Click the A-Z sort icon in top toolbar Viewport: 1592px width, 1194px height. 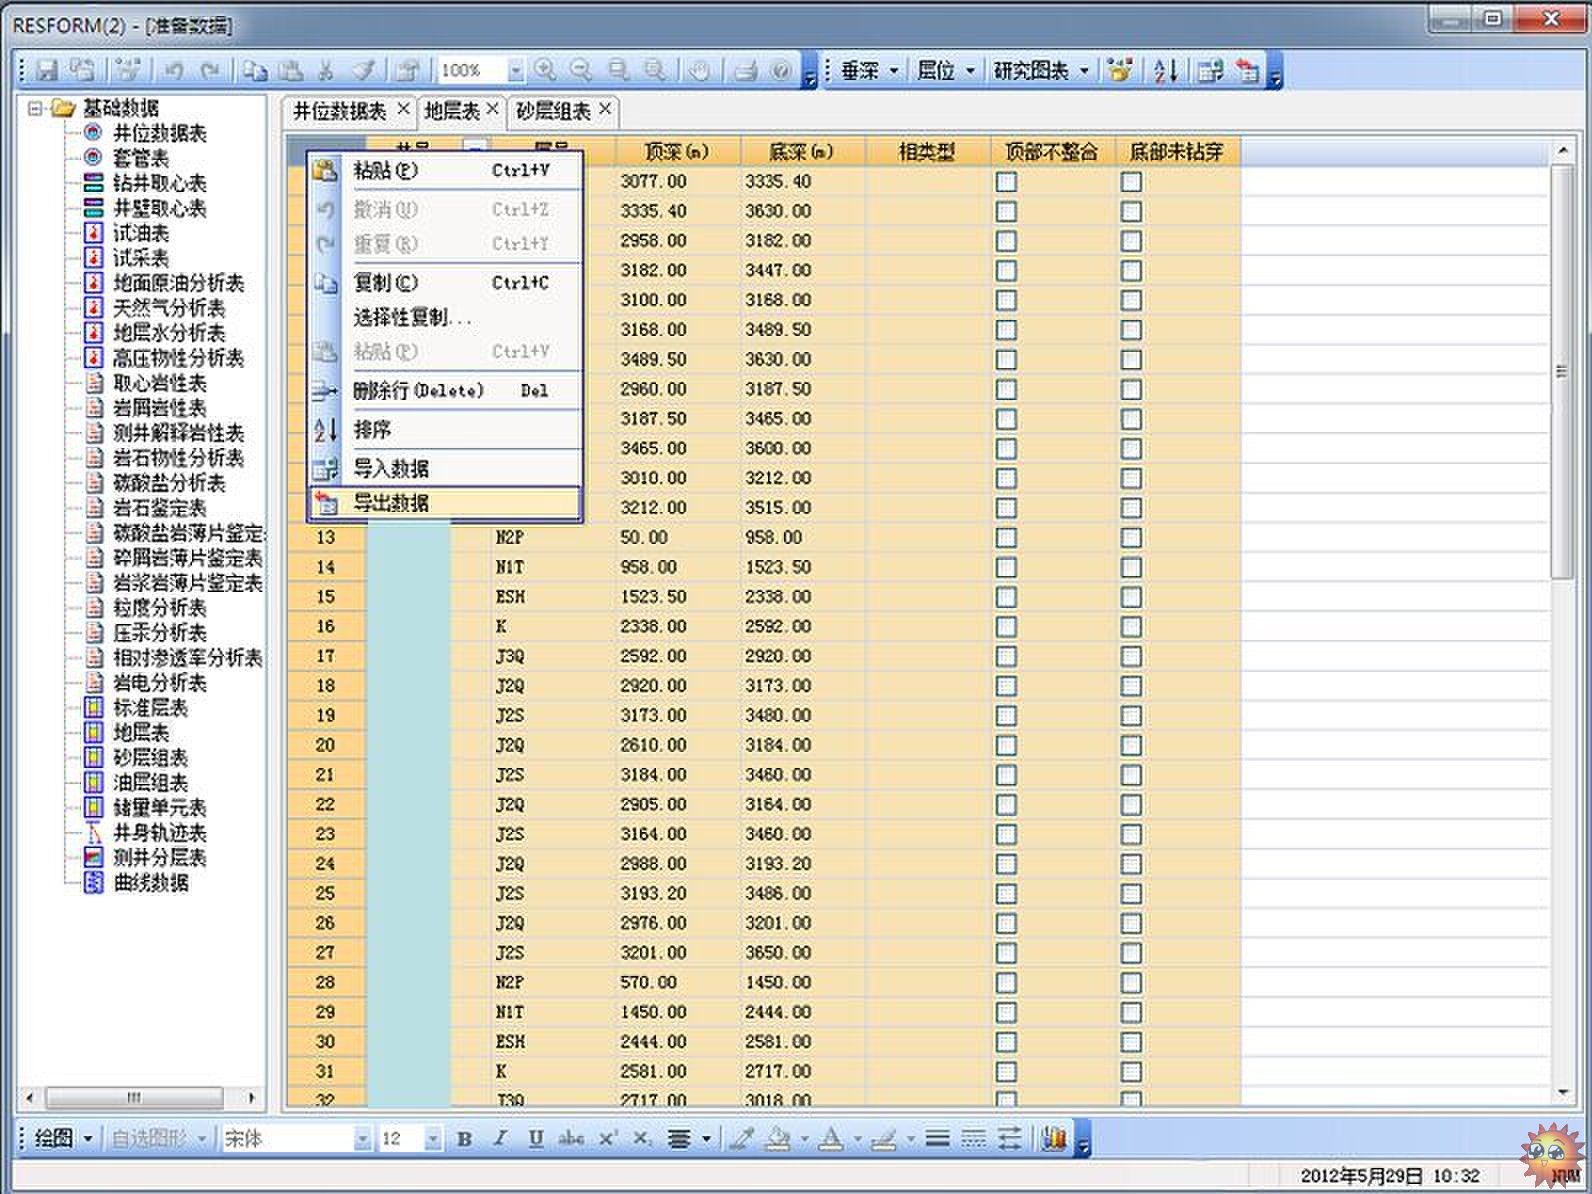tap(1166, 70)
